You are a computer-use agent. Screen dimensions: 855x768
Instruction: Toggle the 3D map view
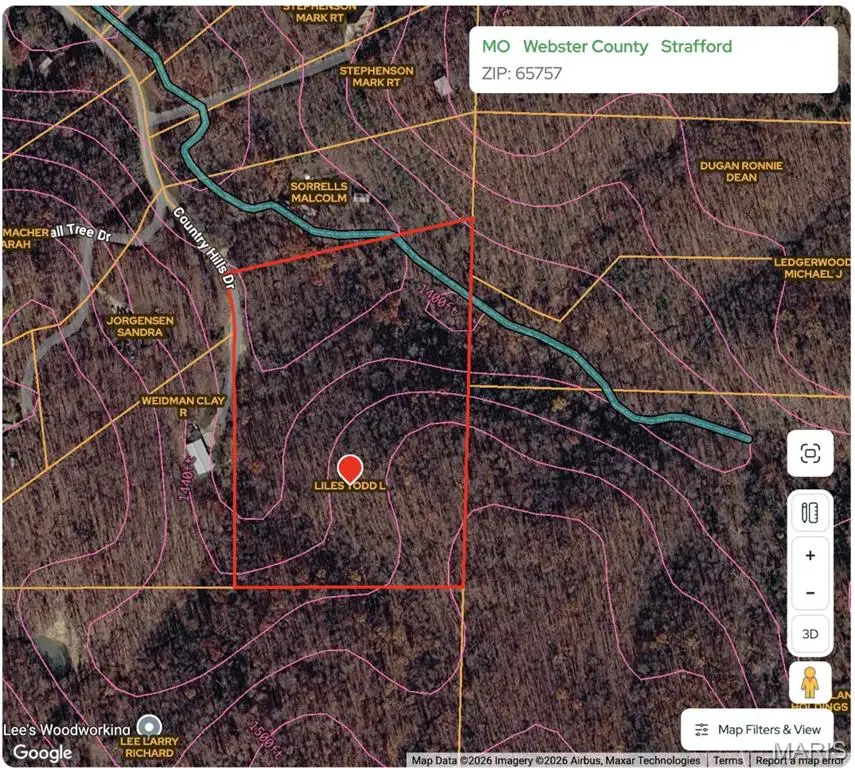point(810,634)
